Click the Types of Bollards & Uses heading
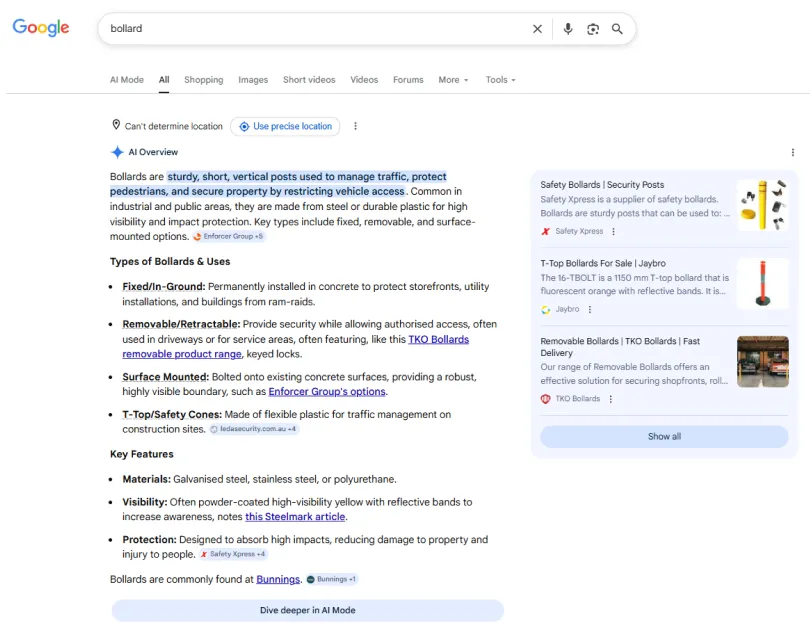The image size is (810, 630). (170, 262)
